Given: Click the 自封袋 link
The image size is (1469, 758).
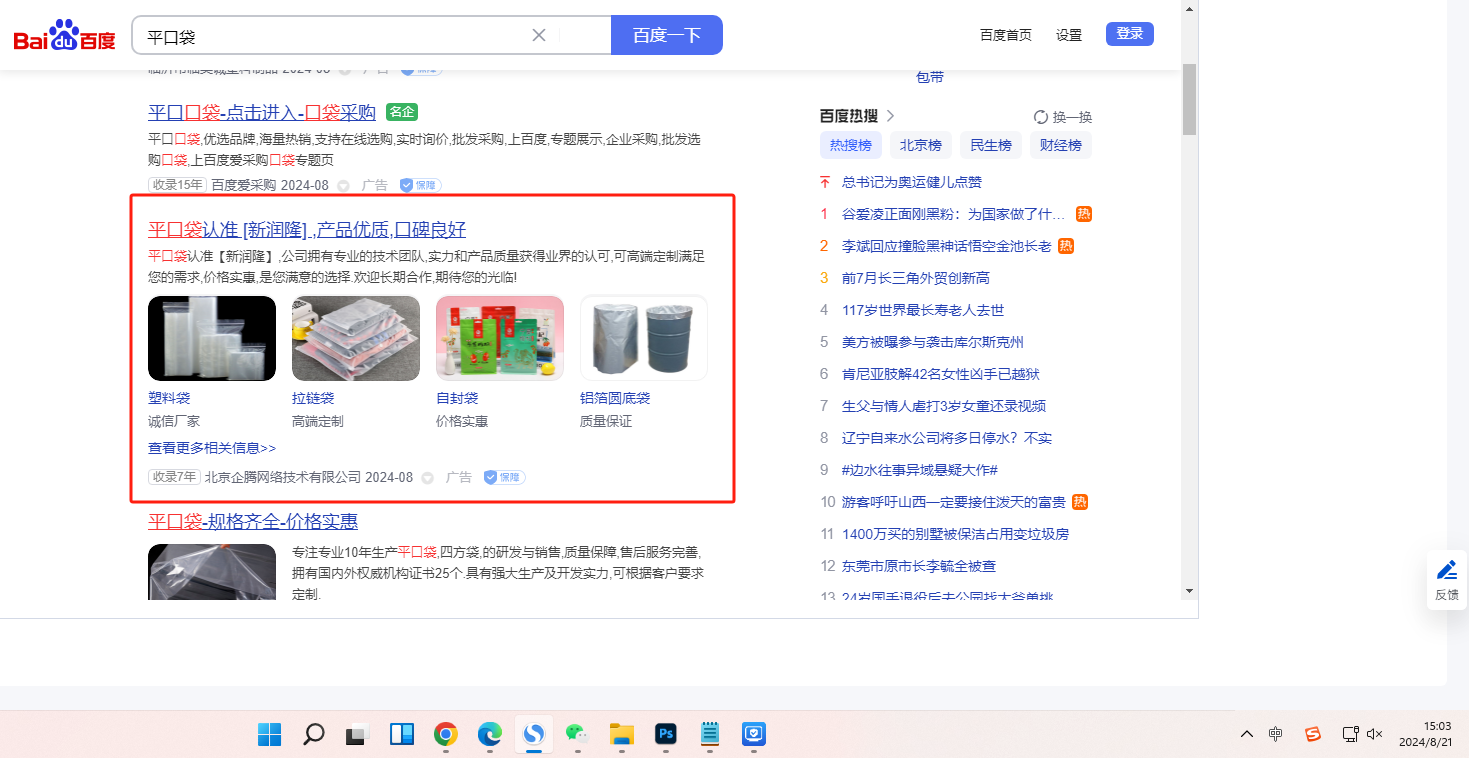Looking at the screenshot, I should [457, 398].
